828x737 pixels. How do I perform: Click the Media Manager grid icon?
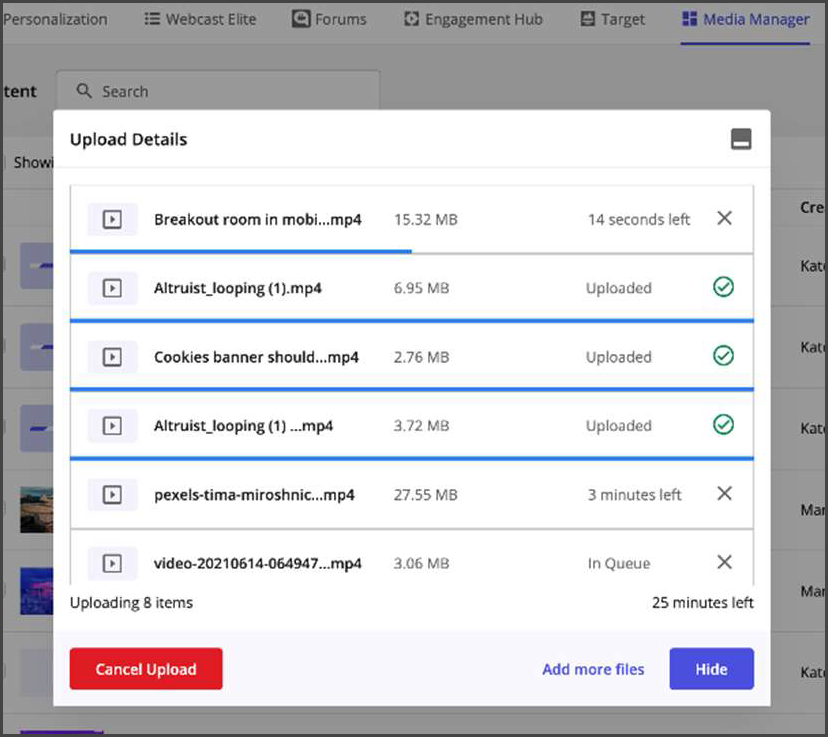click(688, 18)
